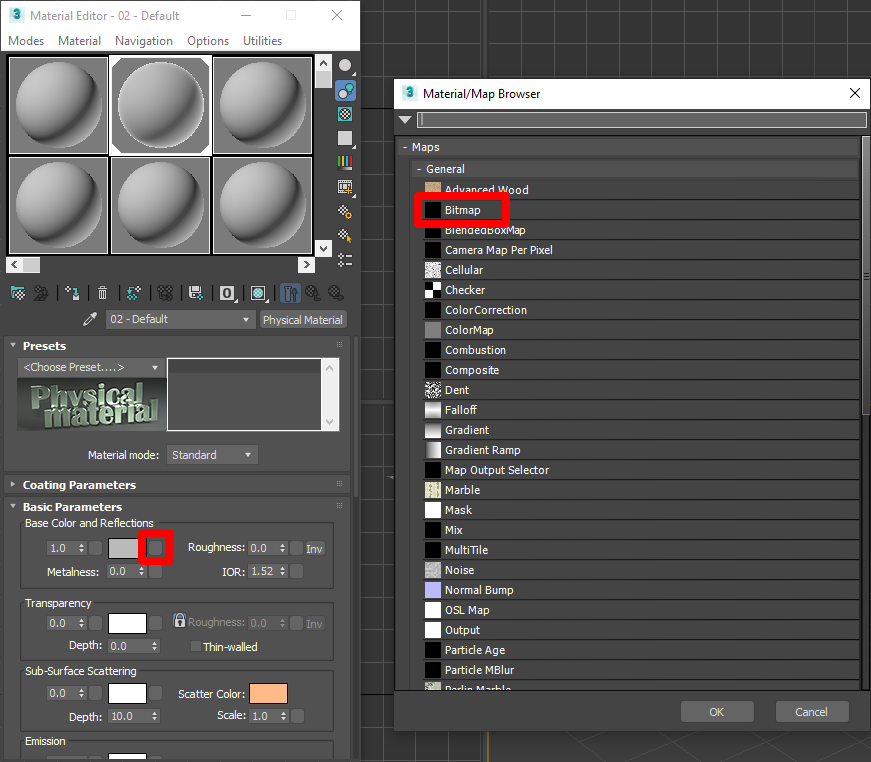Click white Transparency color swatch

127,623
